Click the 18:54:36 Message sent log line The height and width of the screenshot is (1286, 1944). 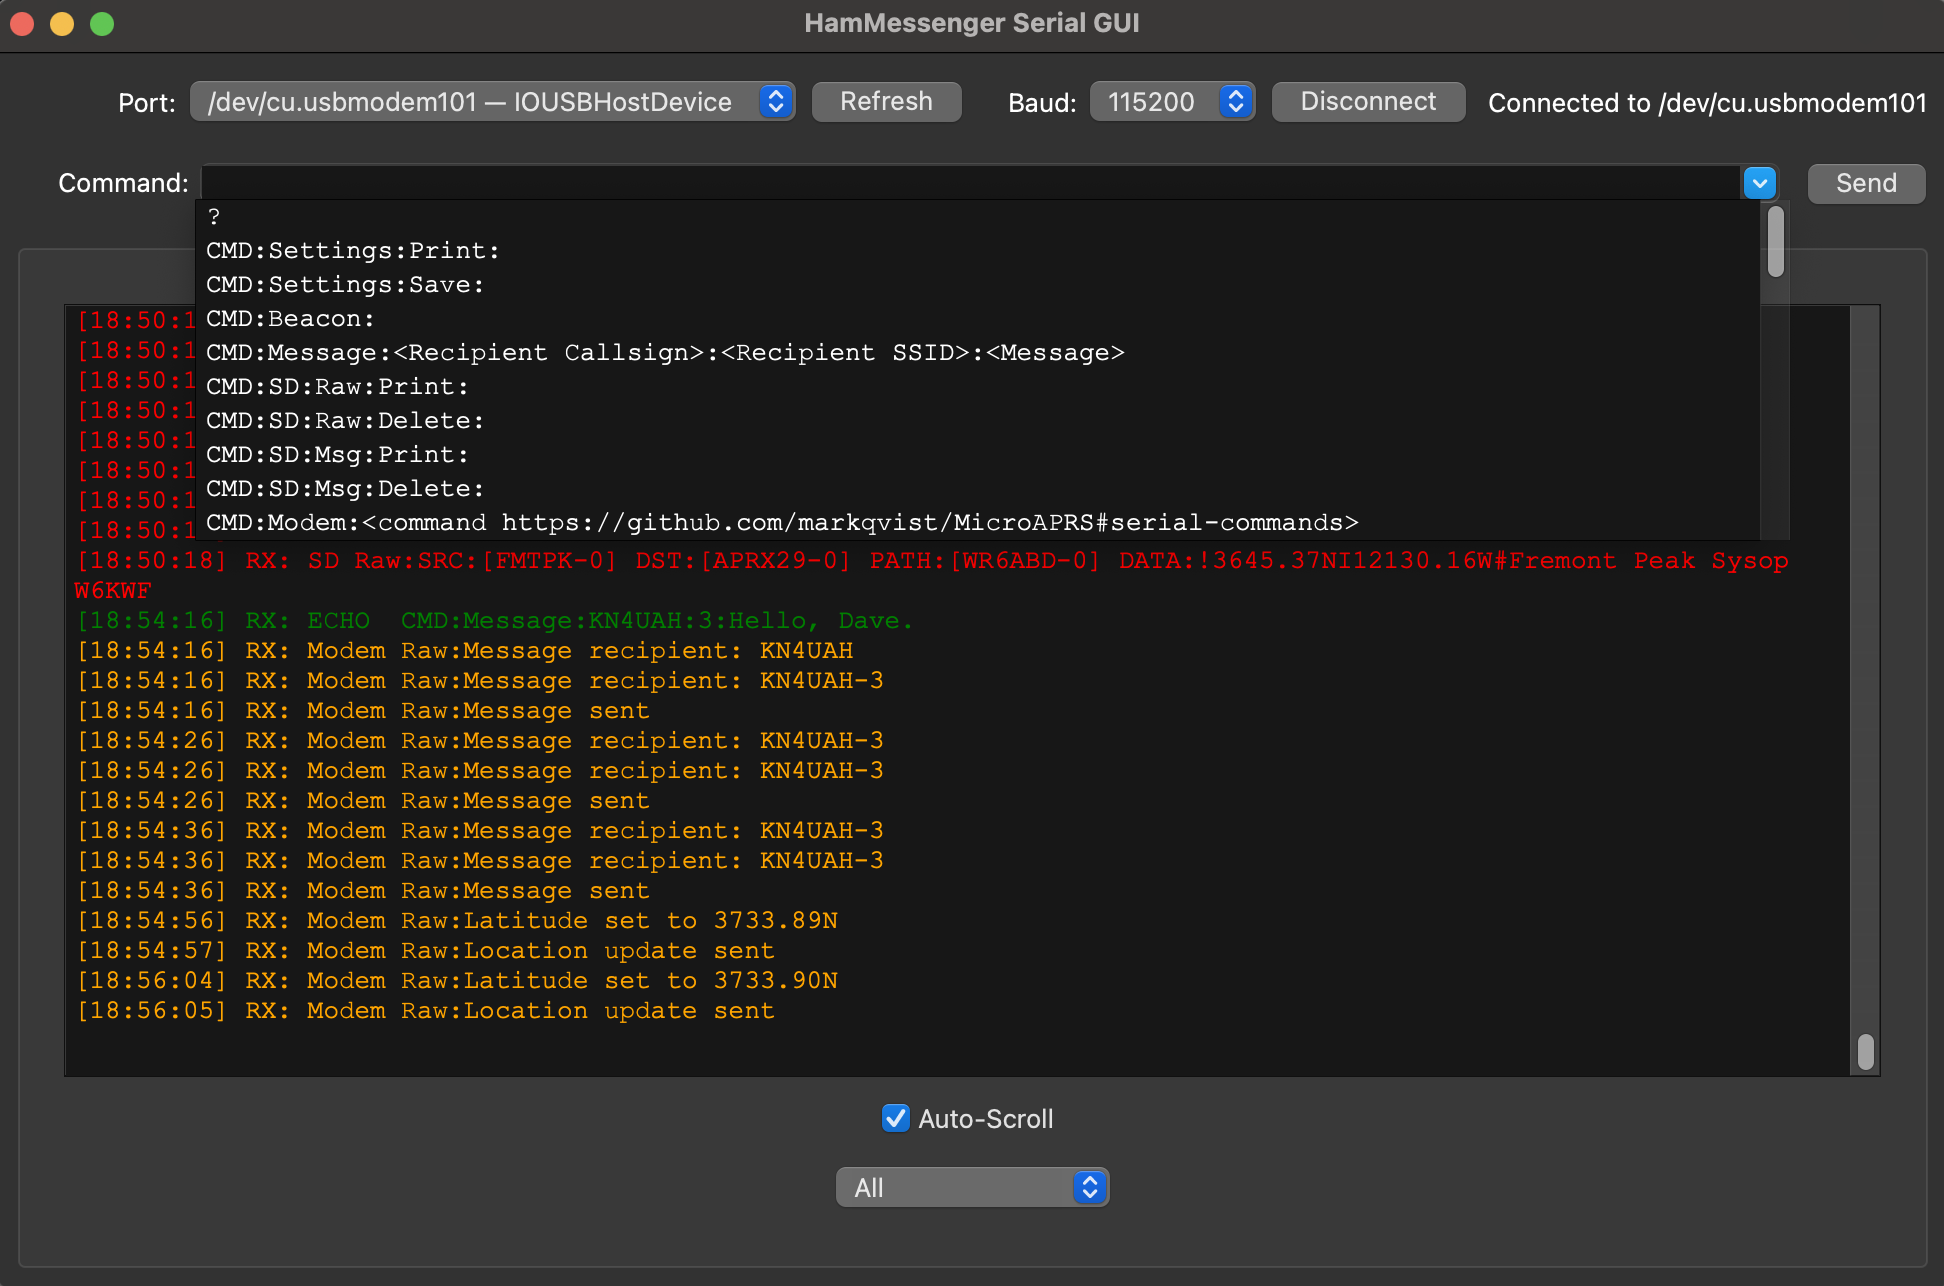pos(364,891)
